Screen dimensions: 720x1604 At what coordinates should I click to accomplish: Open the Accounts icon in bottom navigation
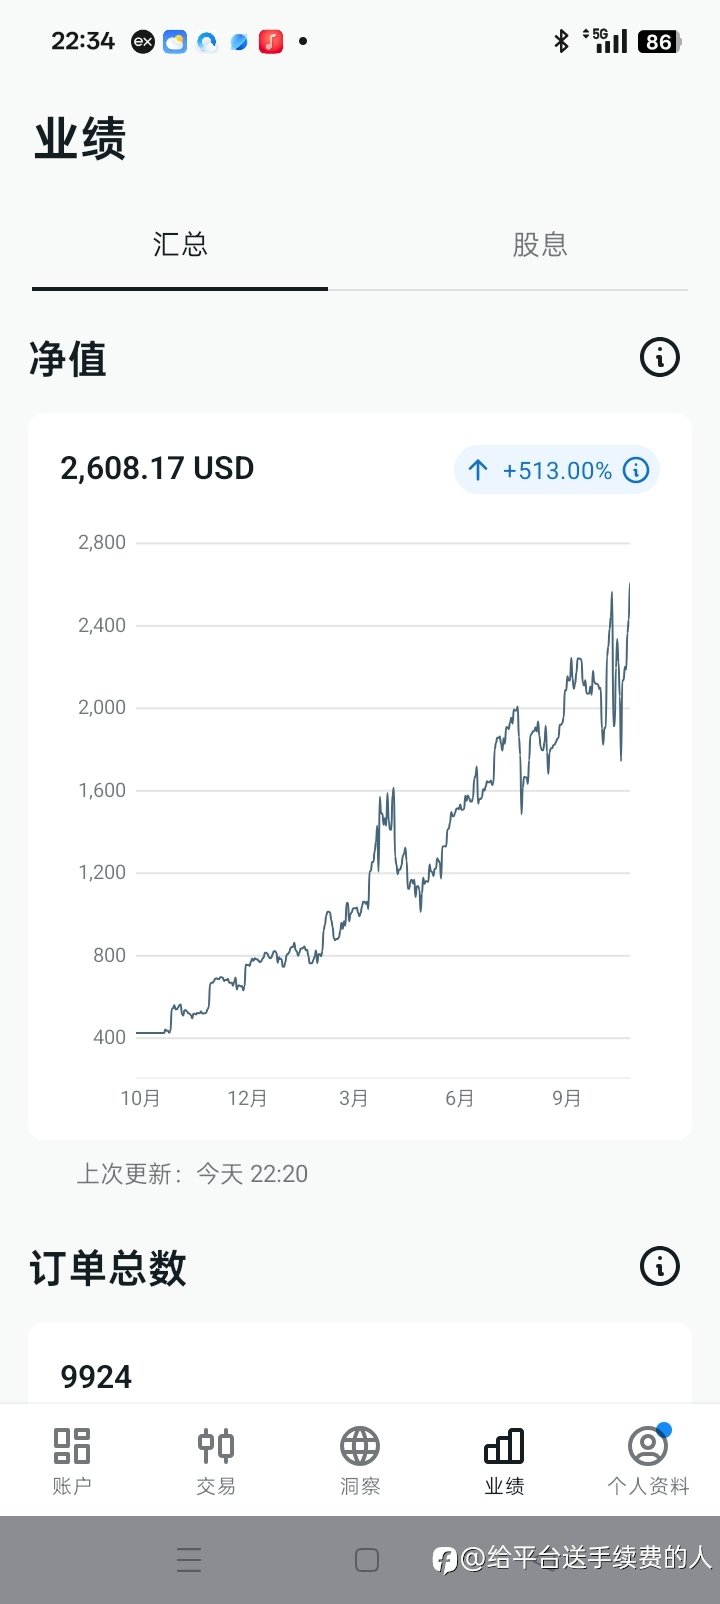tap(72, 1447)
